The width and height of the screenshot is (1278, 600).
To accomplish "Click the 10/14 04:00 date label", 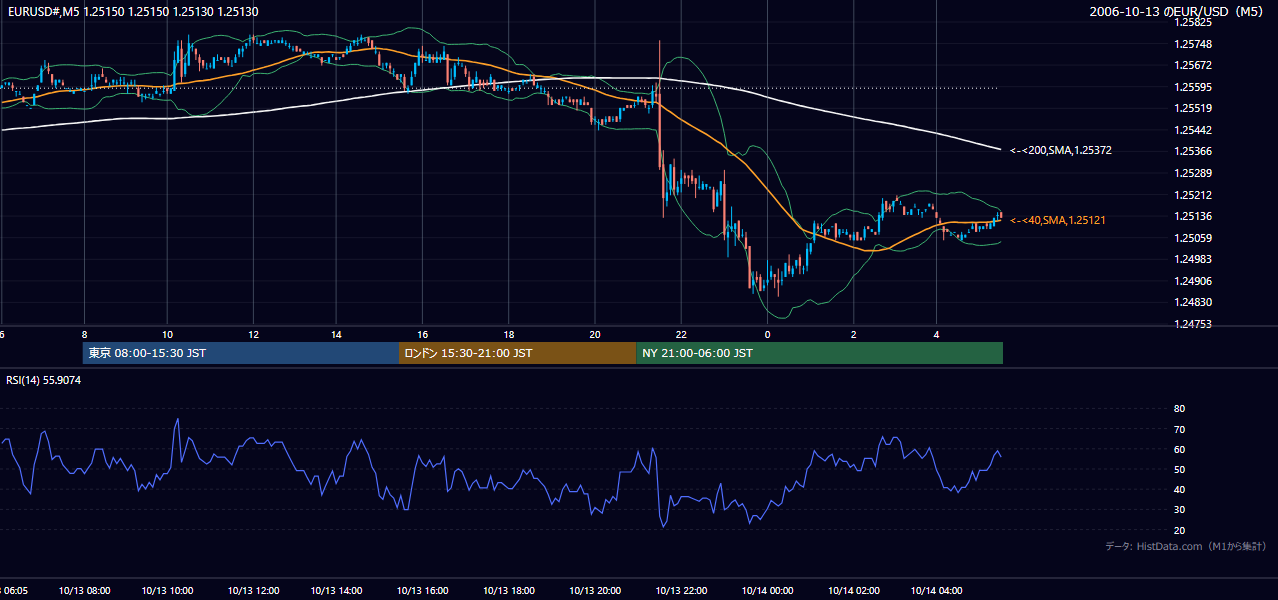I will (x=936, y=590).
